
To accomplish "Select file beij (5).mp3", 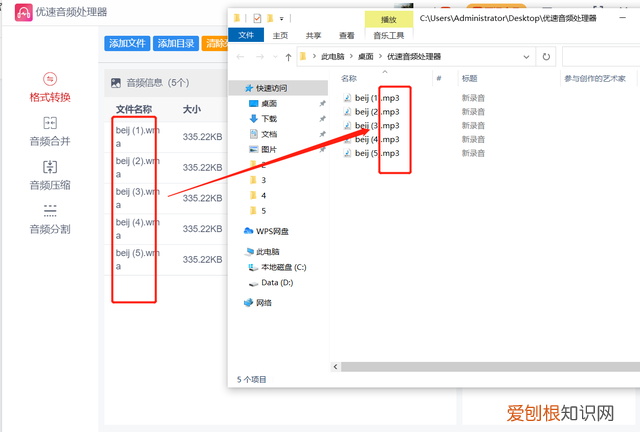I will click(x=377, y=154).
